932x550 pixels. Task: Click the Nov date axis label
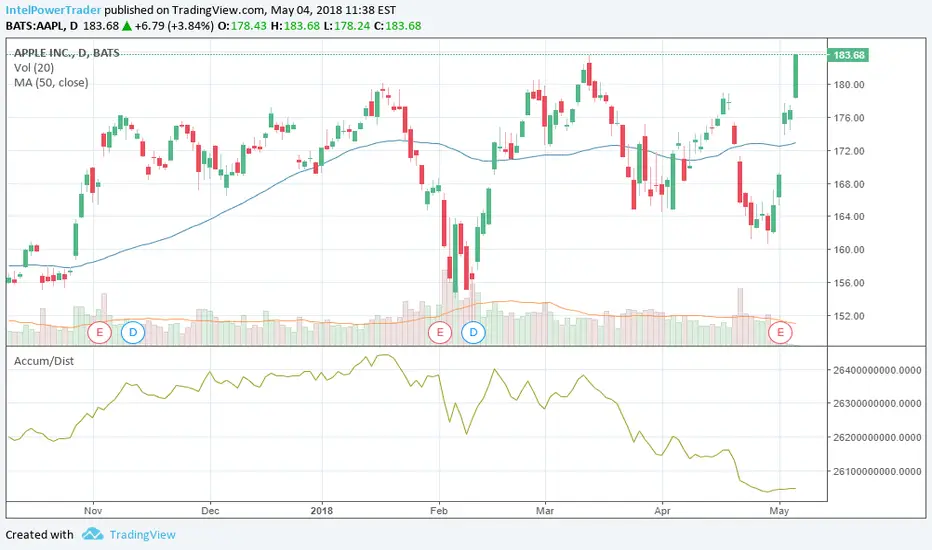(x=93, y=511)
